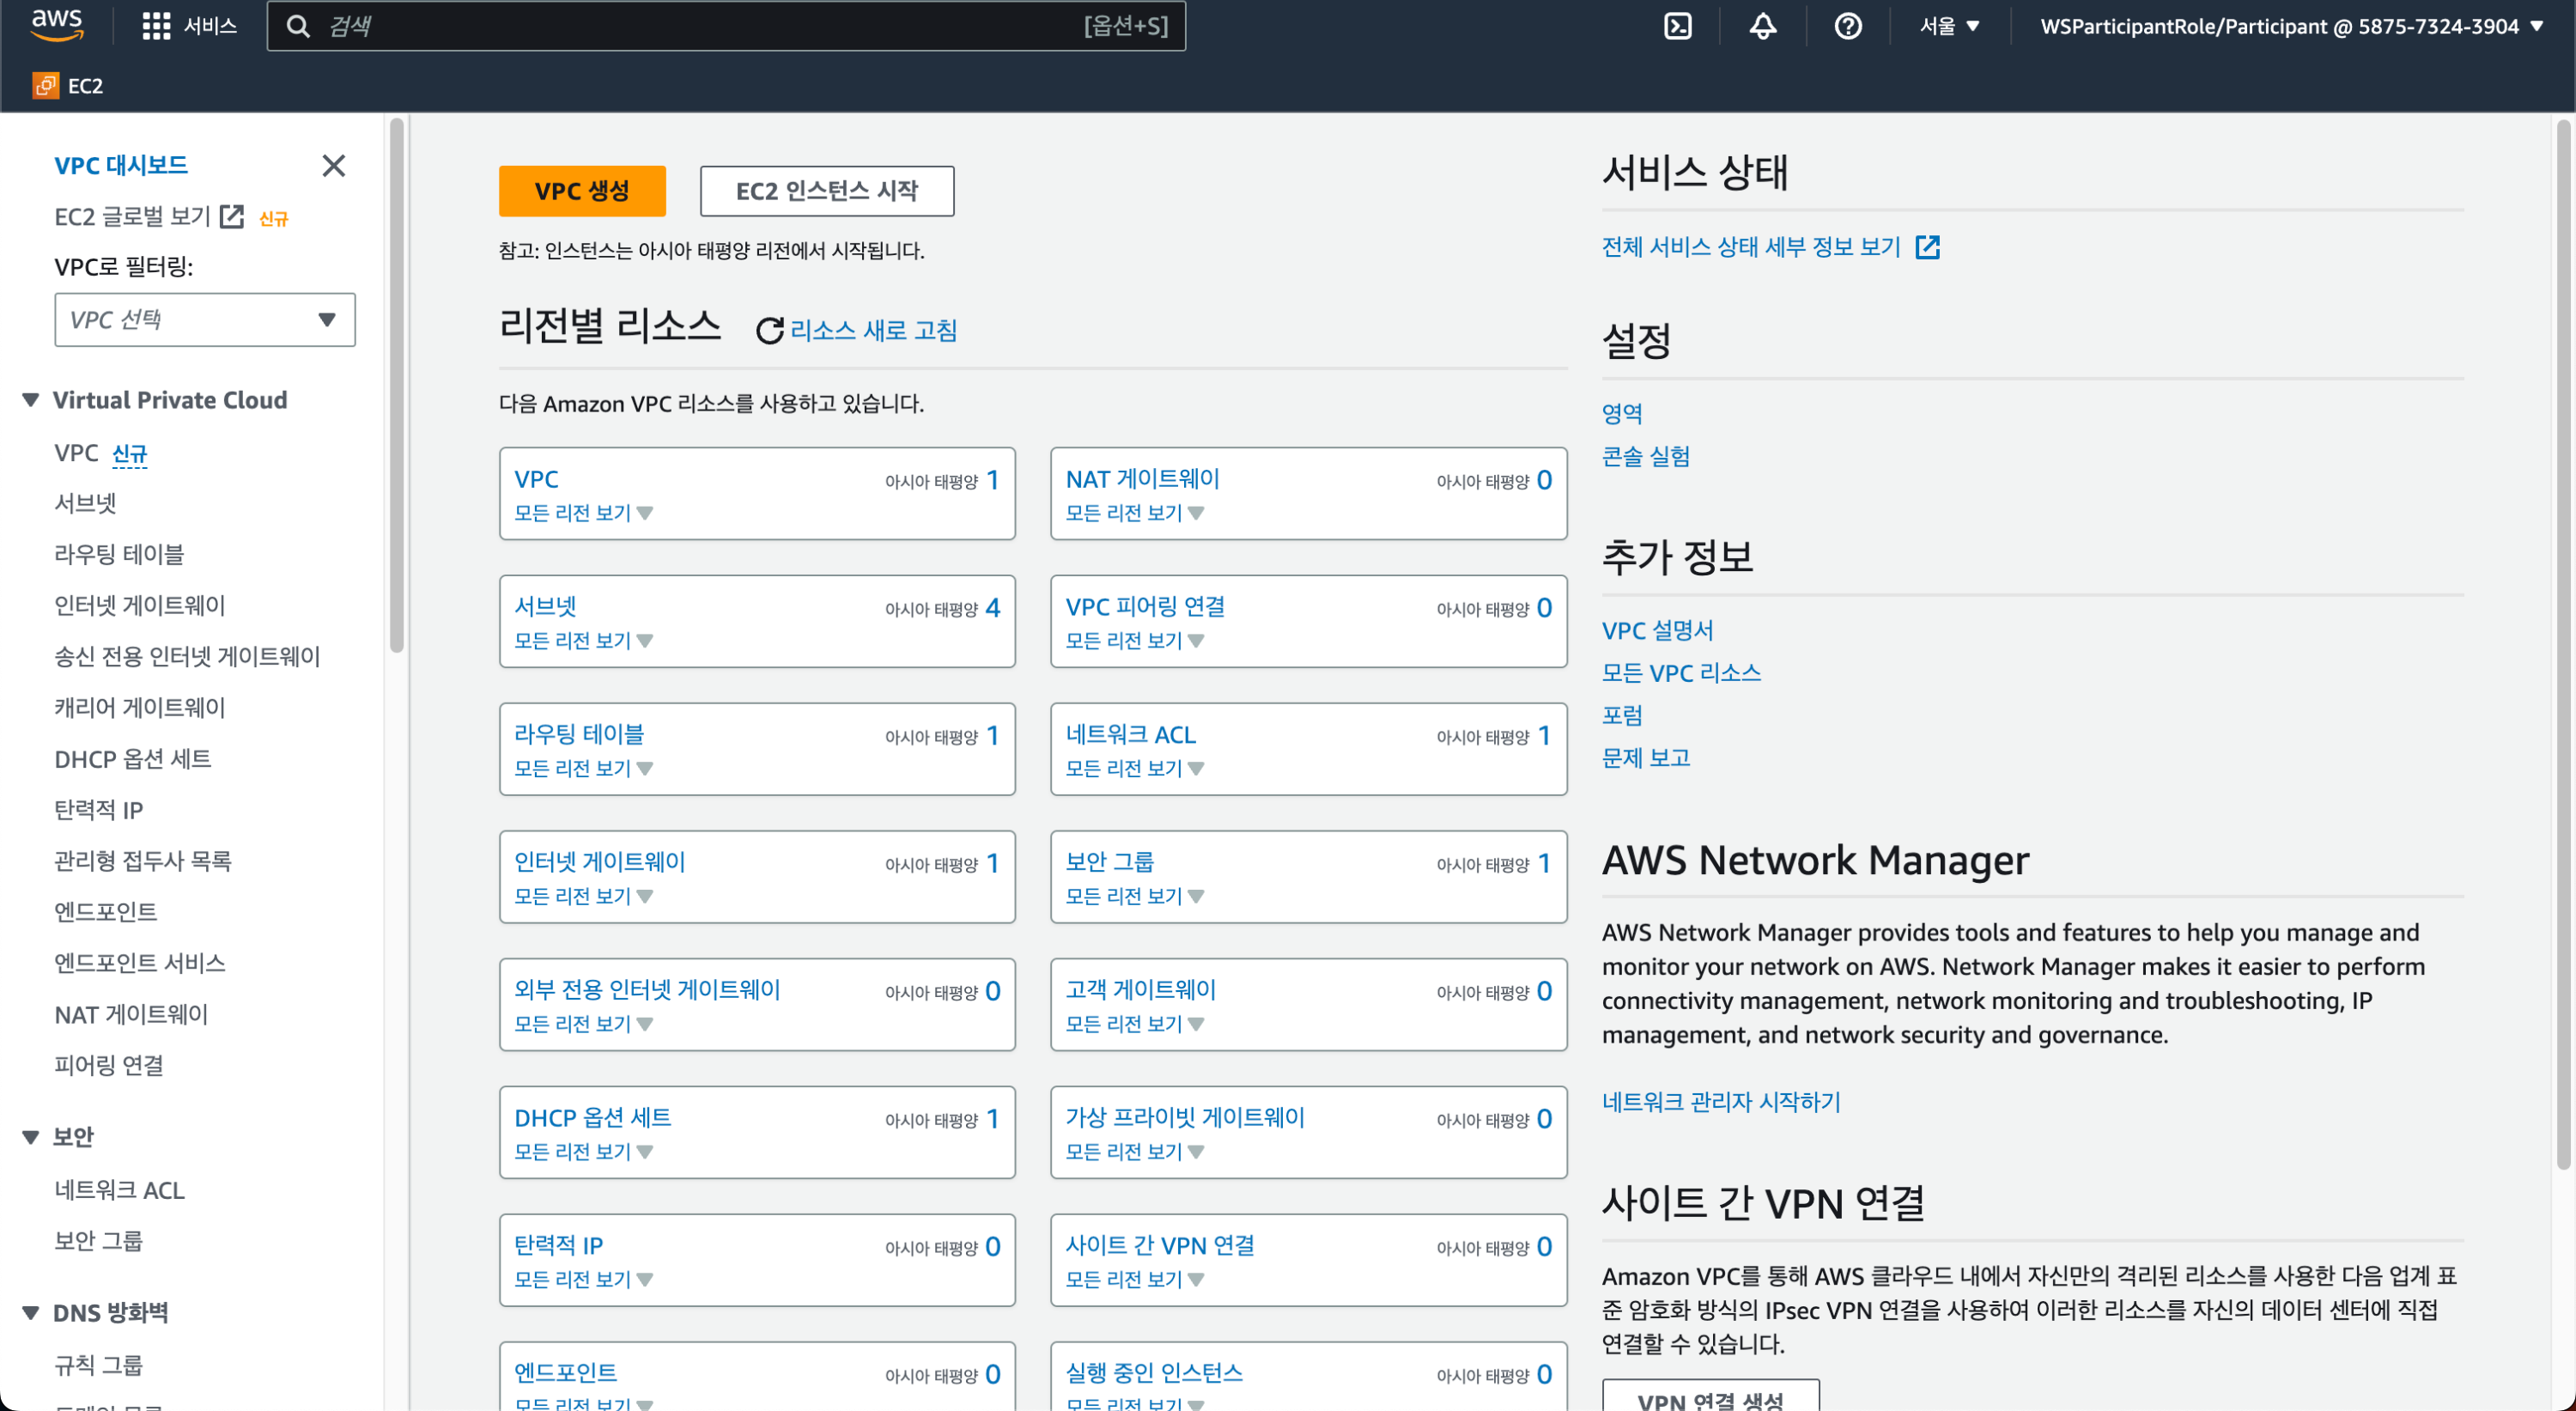Expand 모든 리전 보기 under 서브넷 card
This screenshot has height=1411, width=2576.
583,641
